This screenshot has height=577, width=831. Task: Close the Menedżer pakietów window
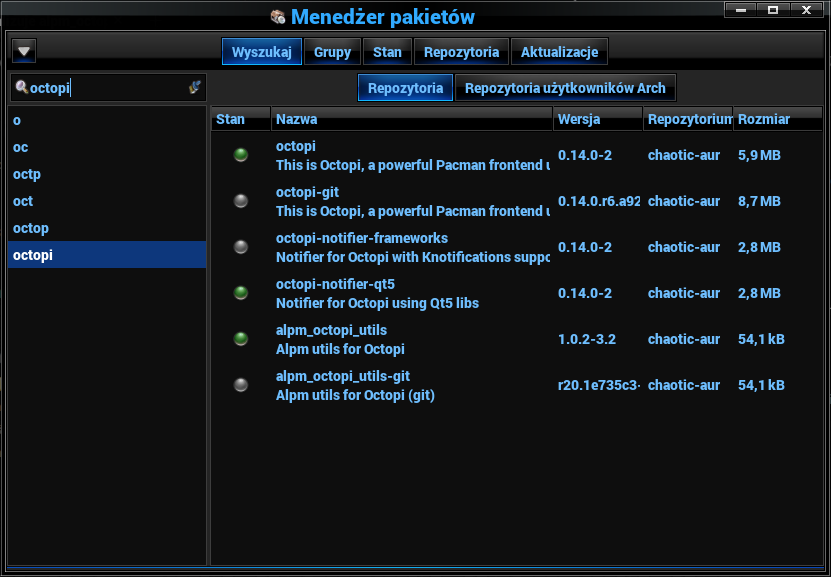pos(807,10)
